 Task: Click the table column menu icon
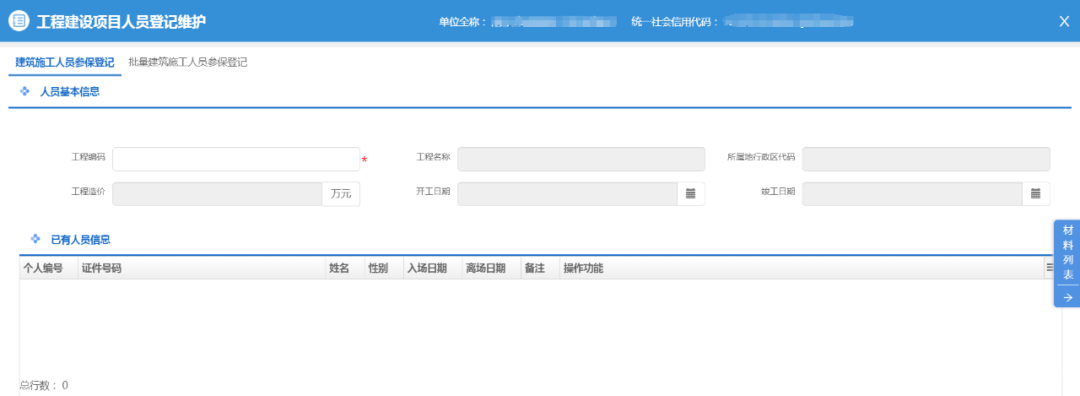click(1049, 267)
